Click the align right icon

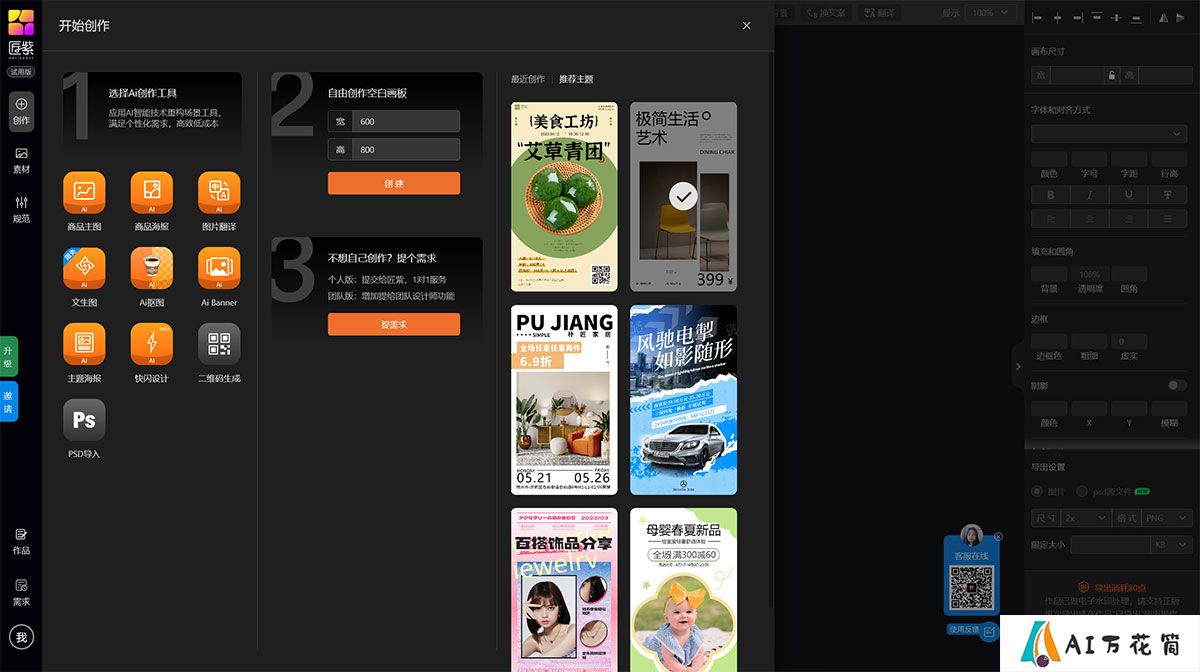tap(1078, 18)
